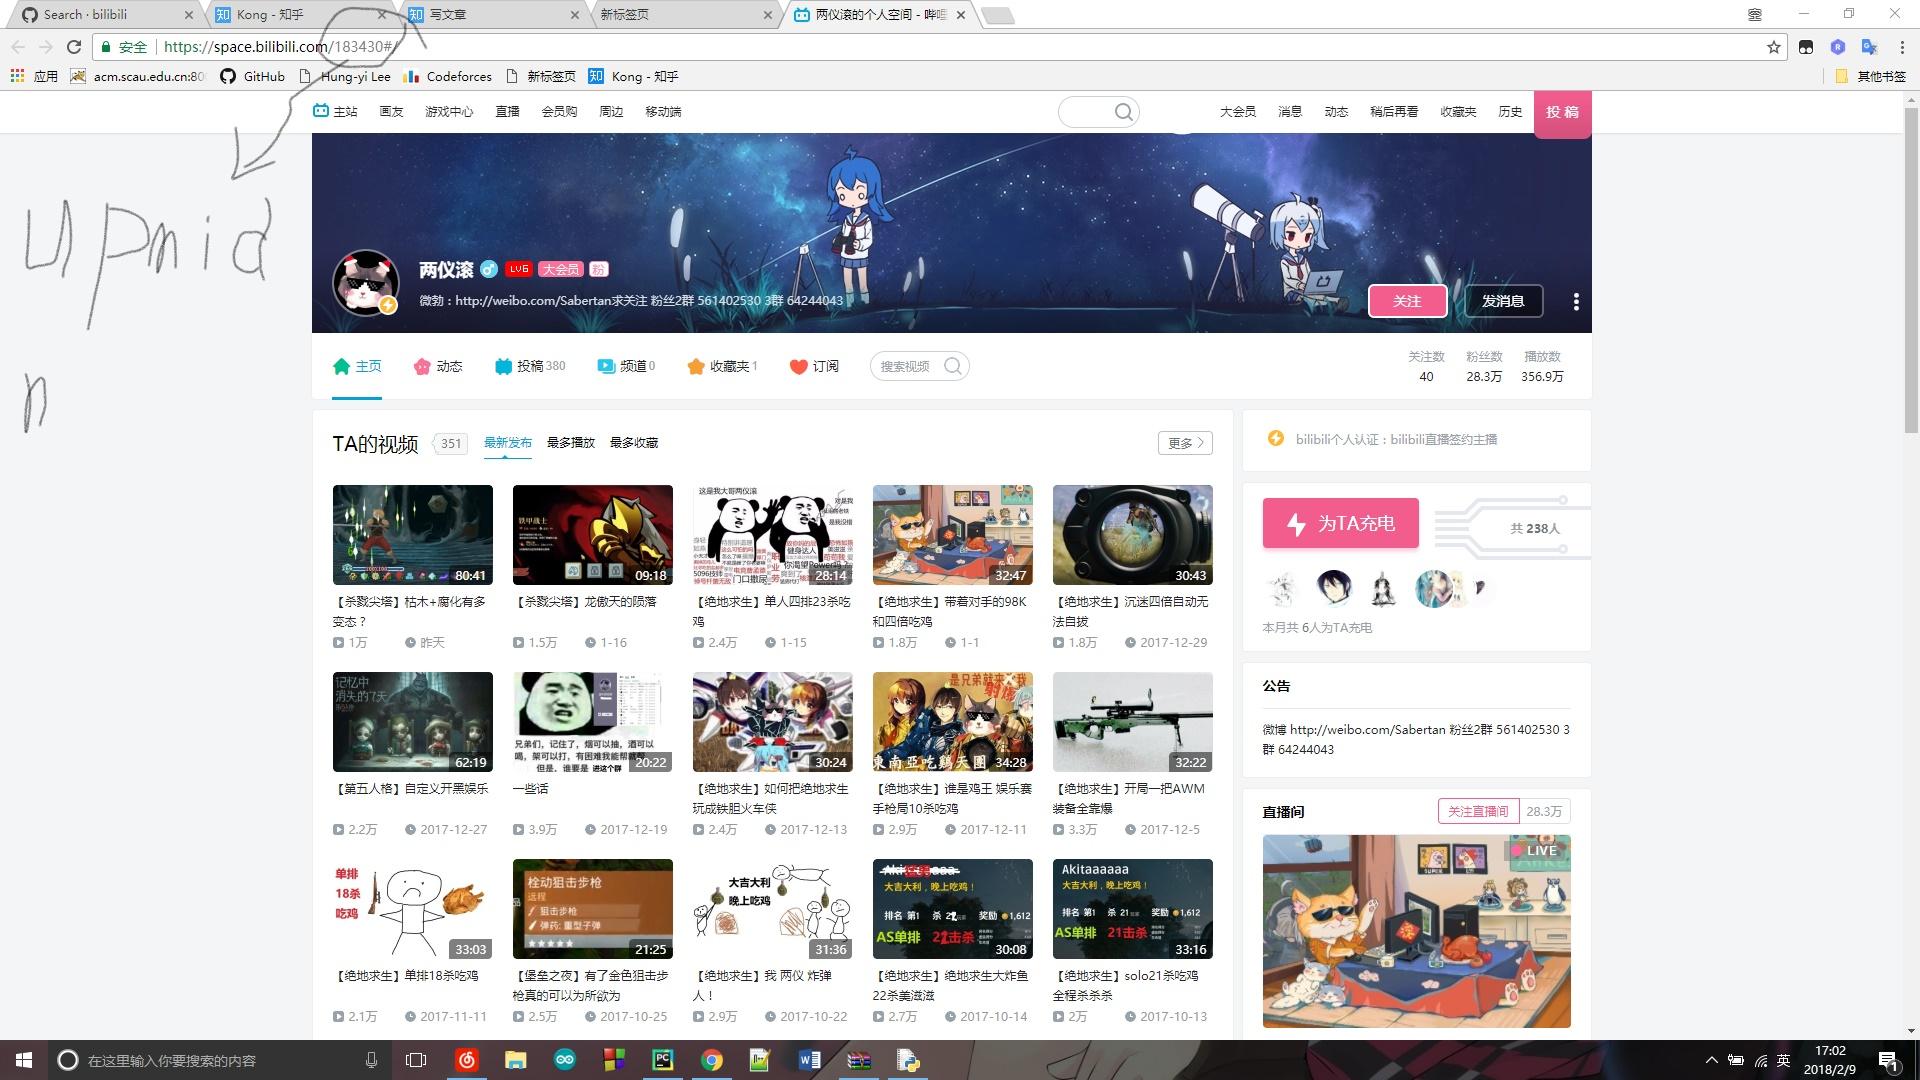Sort videos by 最多播放
The image size is (1920, 1080).
pos(571,443)
